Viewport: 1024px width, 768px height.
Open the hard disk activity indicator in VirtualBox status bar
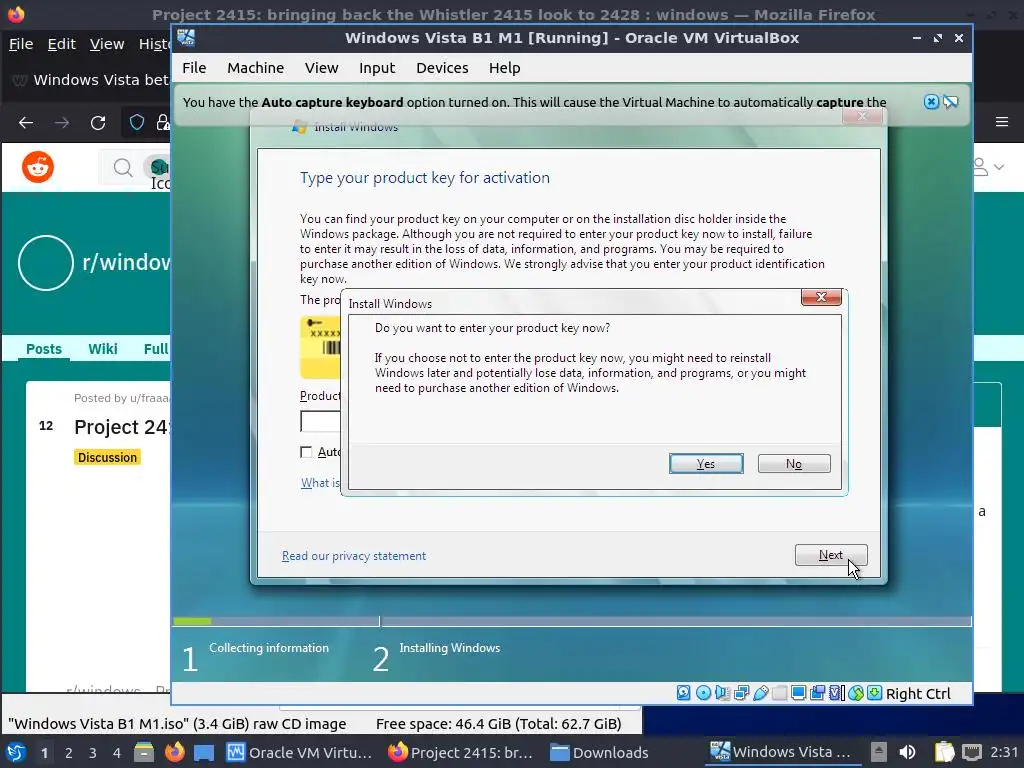coord(683,693)
